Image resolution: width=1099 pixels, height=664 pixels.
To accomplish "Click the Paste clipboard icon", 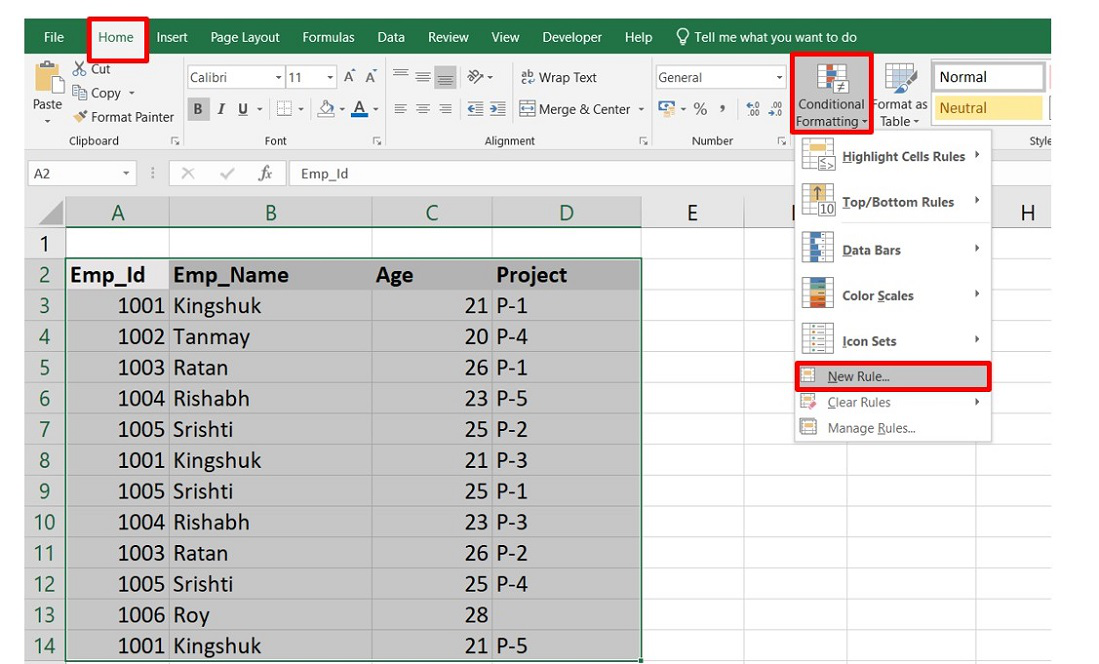I will [x=48, y=77].
